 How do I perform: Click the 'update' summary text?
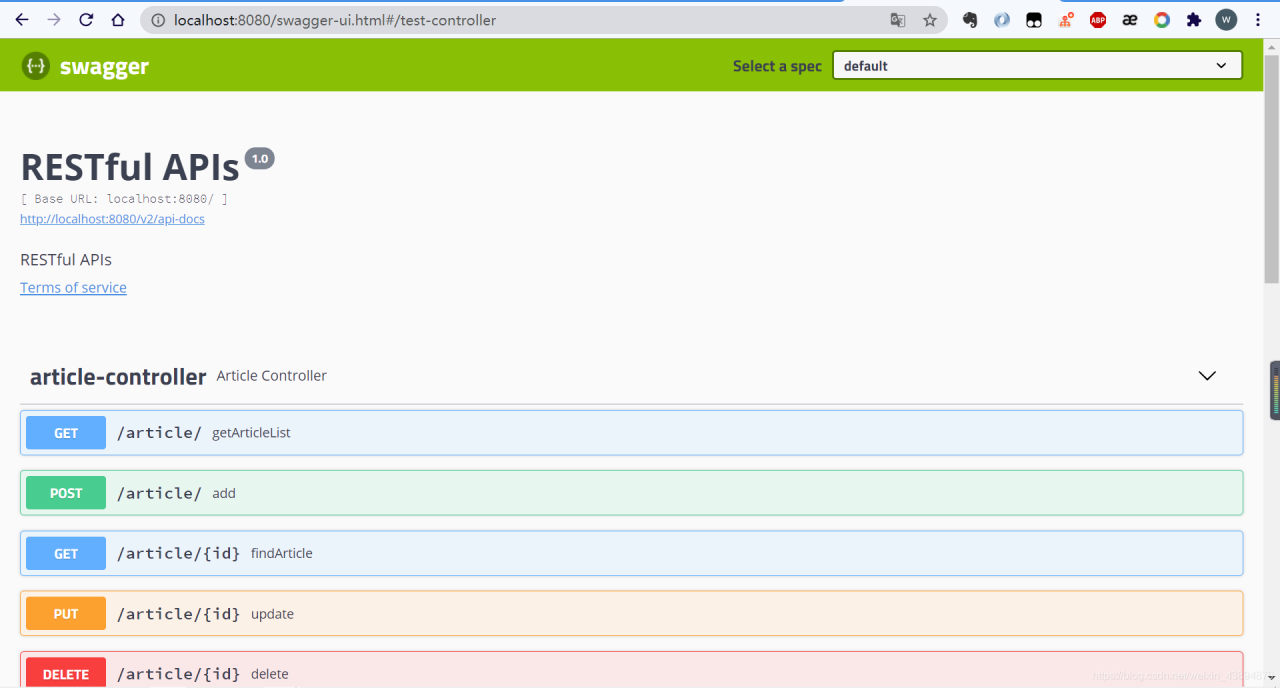[x=272, y=614]
